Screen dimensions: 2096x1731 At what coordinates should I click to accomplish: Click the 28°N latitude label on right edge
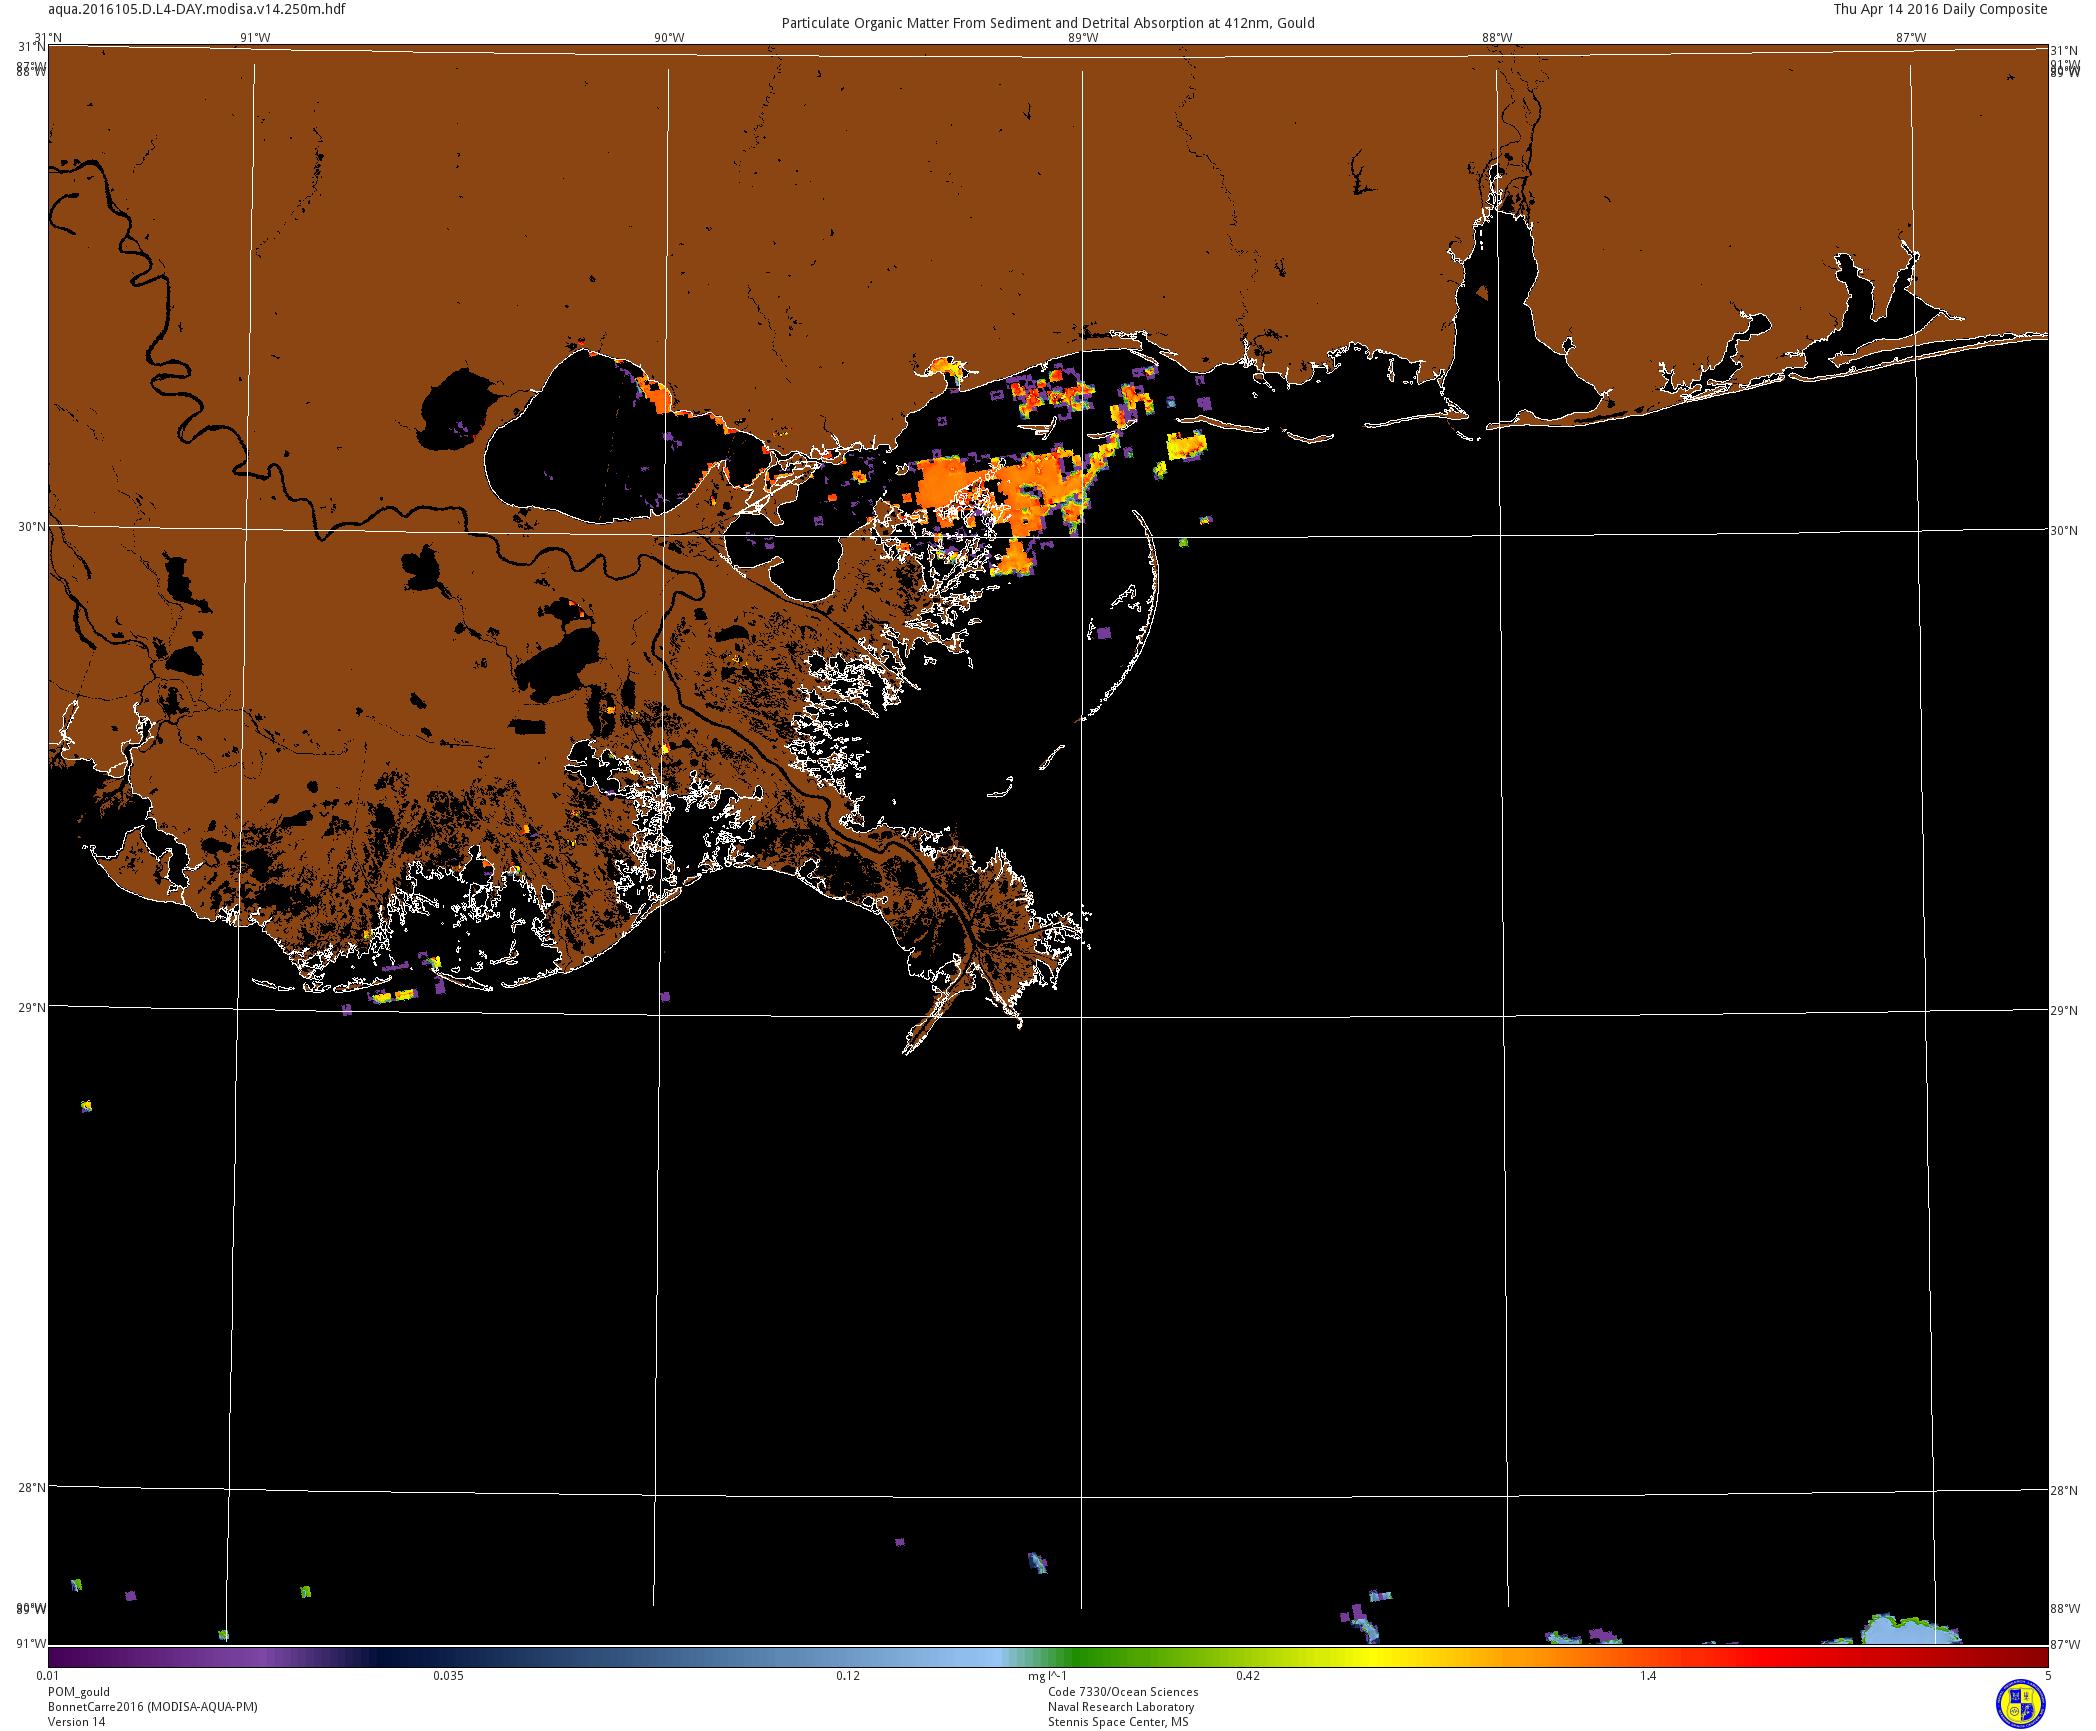tap(2063, 1491)
